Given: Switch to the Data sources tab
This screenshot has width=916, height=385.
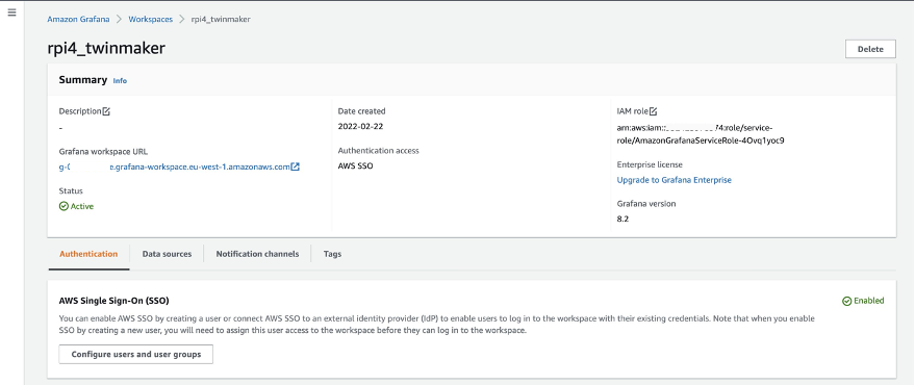Looking at the screenshot, I should [167, 254].
